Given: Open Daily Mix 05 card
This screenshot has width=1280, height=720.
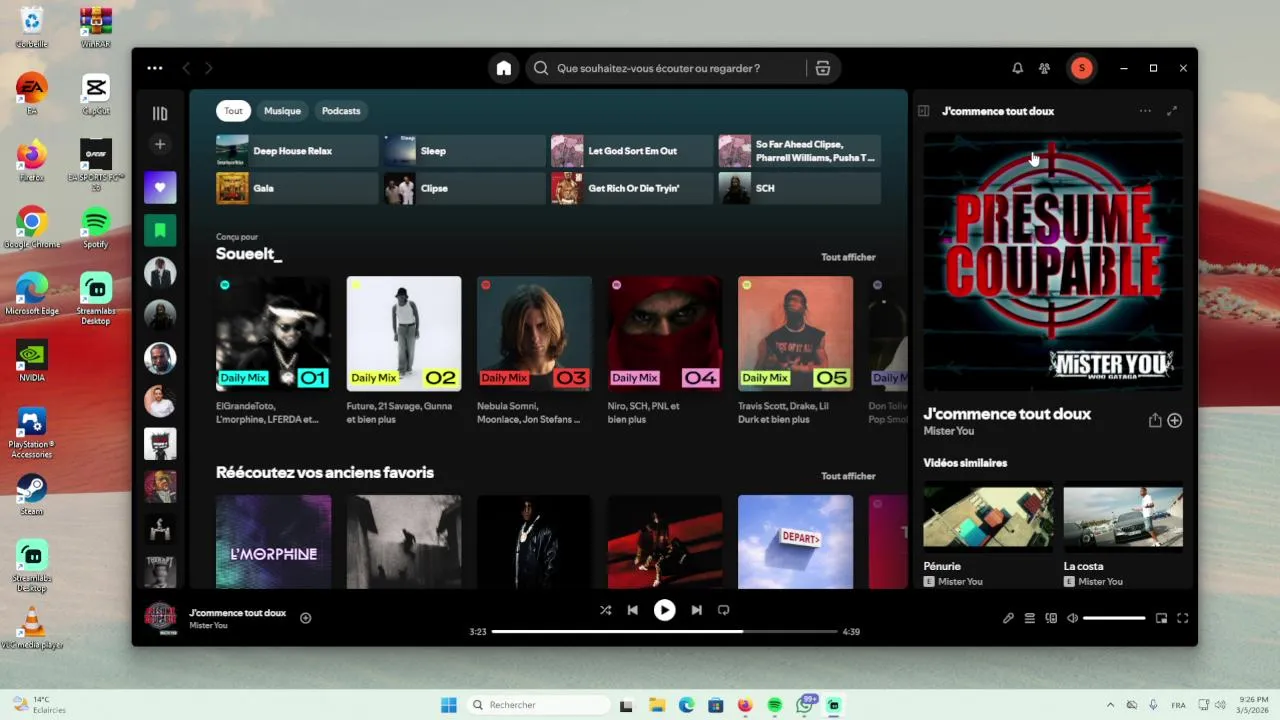Looking at the screenshot, I should (795, 351).
